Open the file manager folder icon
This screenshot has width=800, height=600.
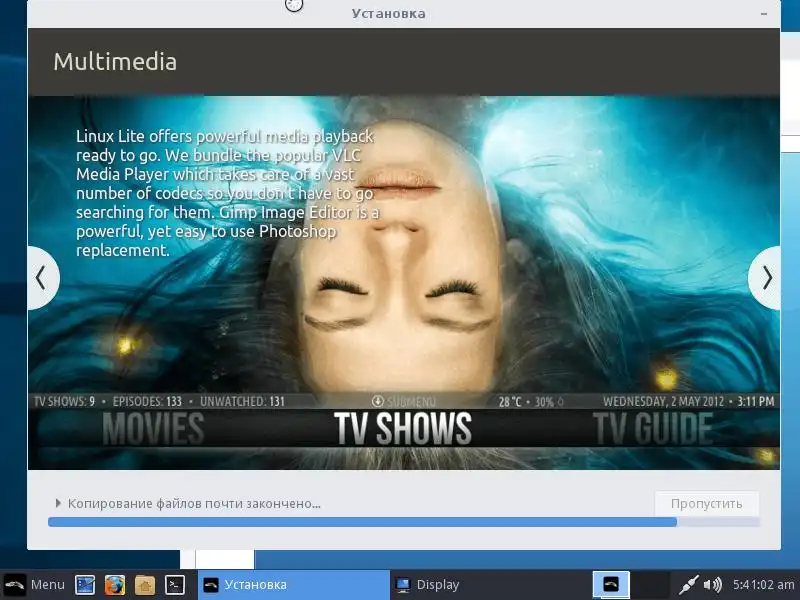(145, 585)
